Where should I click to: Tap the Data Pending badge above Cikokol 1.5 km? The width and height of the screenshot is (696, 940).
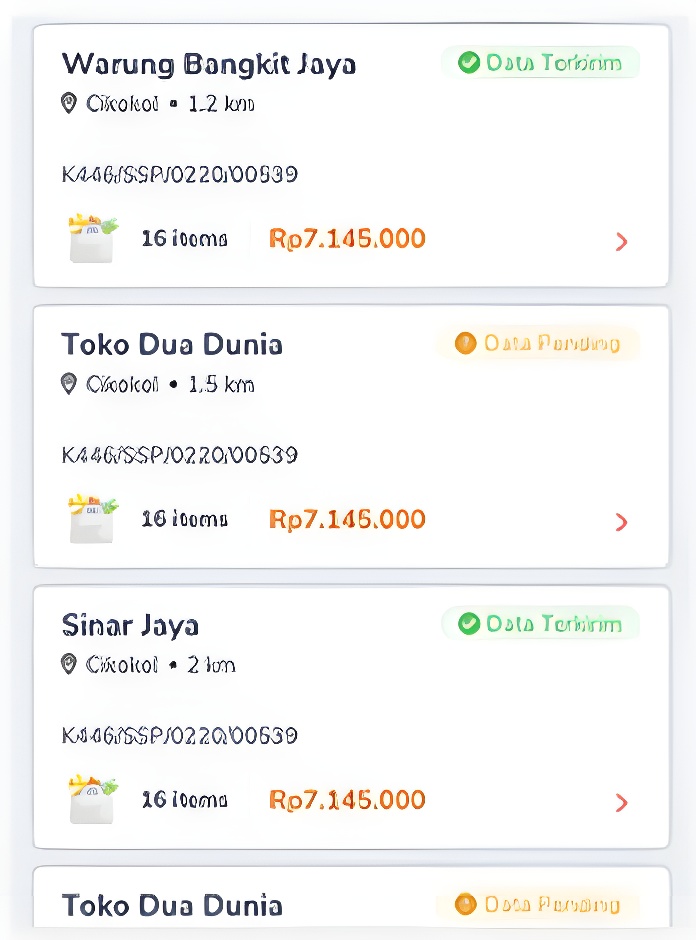click(538, 344)
